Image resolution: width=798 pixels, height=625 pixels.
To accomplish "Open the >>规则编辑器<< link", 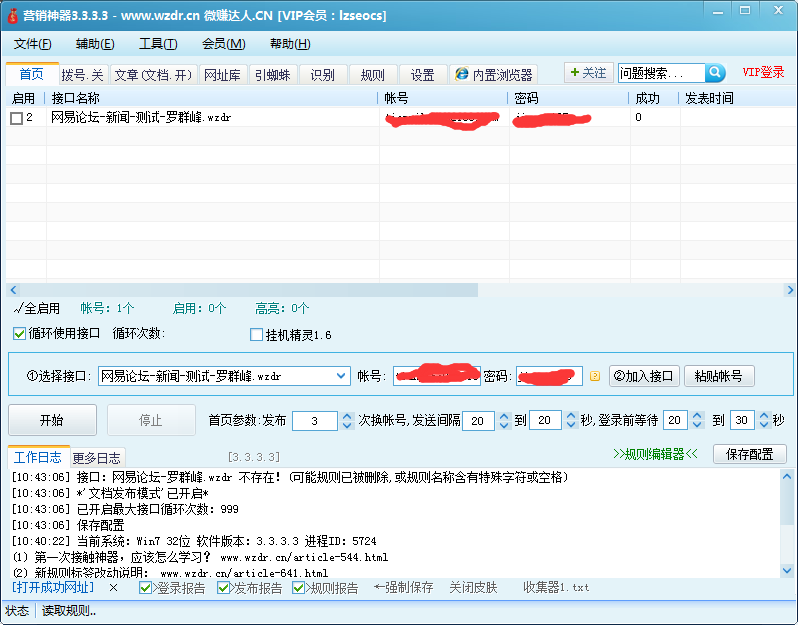I will pos(656,454).
